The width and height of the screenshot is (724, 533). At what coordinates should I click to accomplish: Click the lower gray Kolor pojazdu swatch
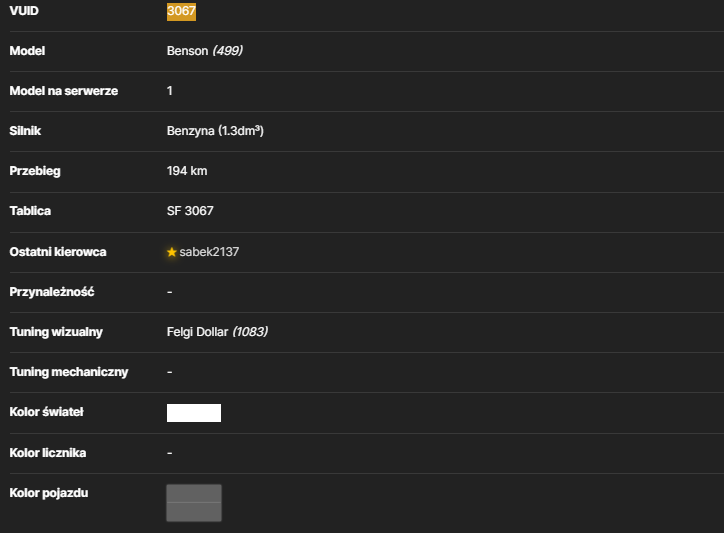(x=194, y=512)
